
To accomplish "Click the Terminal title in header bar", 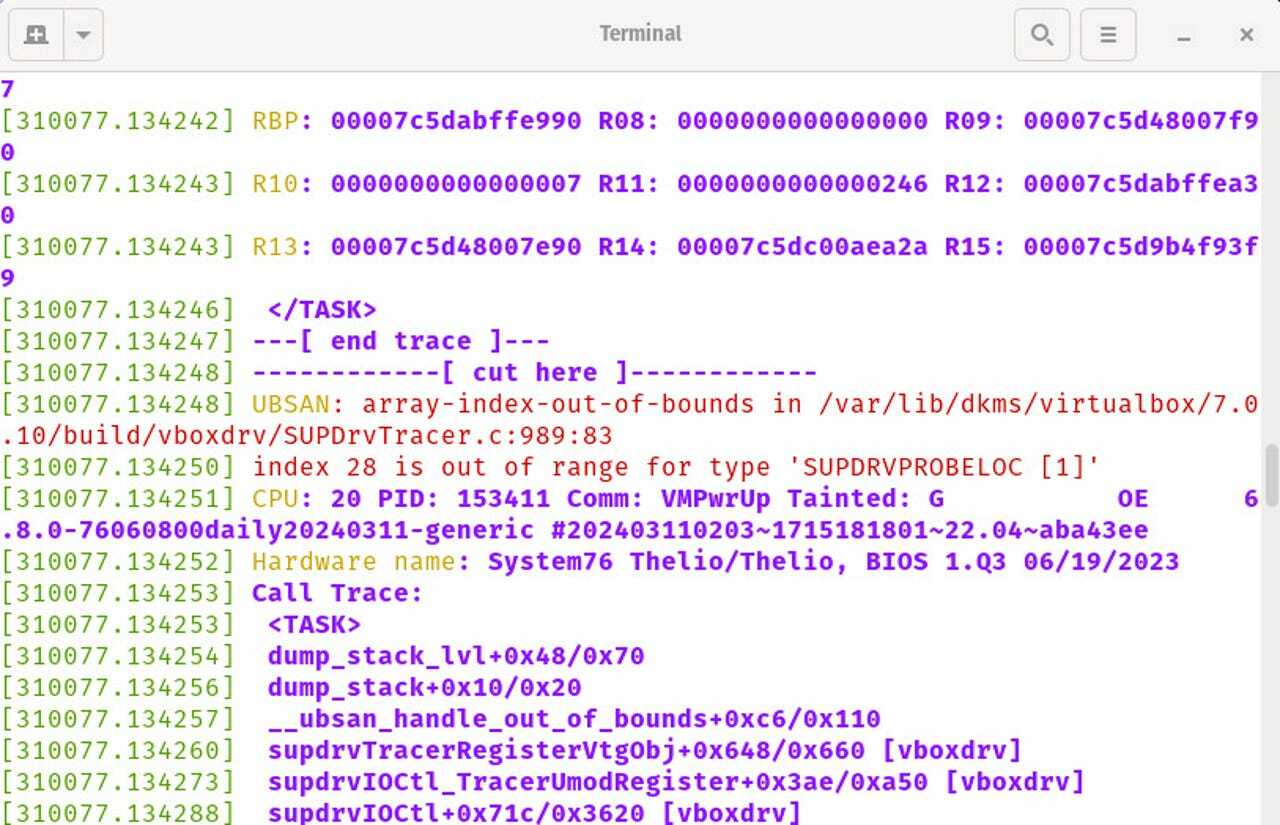I will [x=640, y=33].
